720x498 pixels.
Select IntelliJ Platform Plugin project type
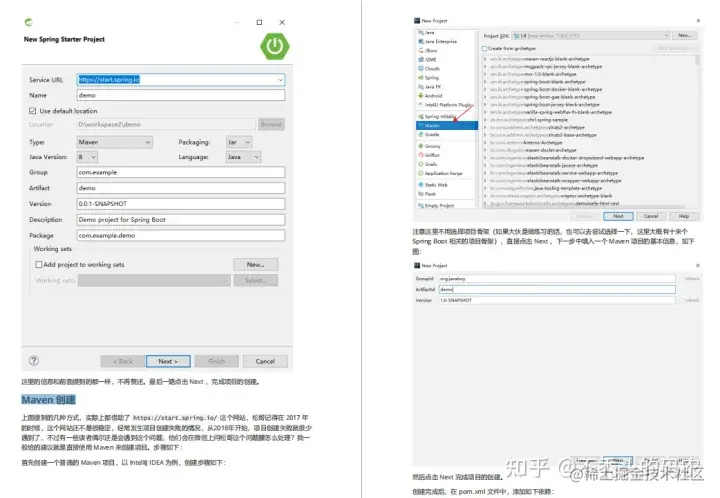click(445, 105)
